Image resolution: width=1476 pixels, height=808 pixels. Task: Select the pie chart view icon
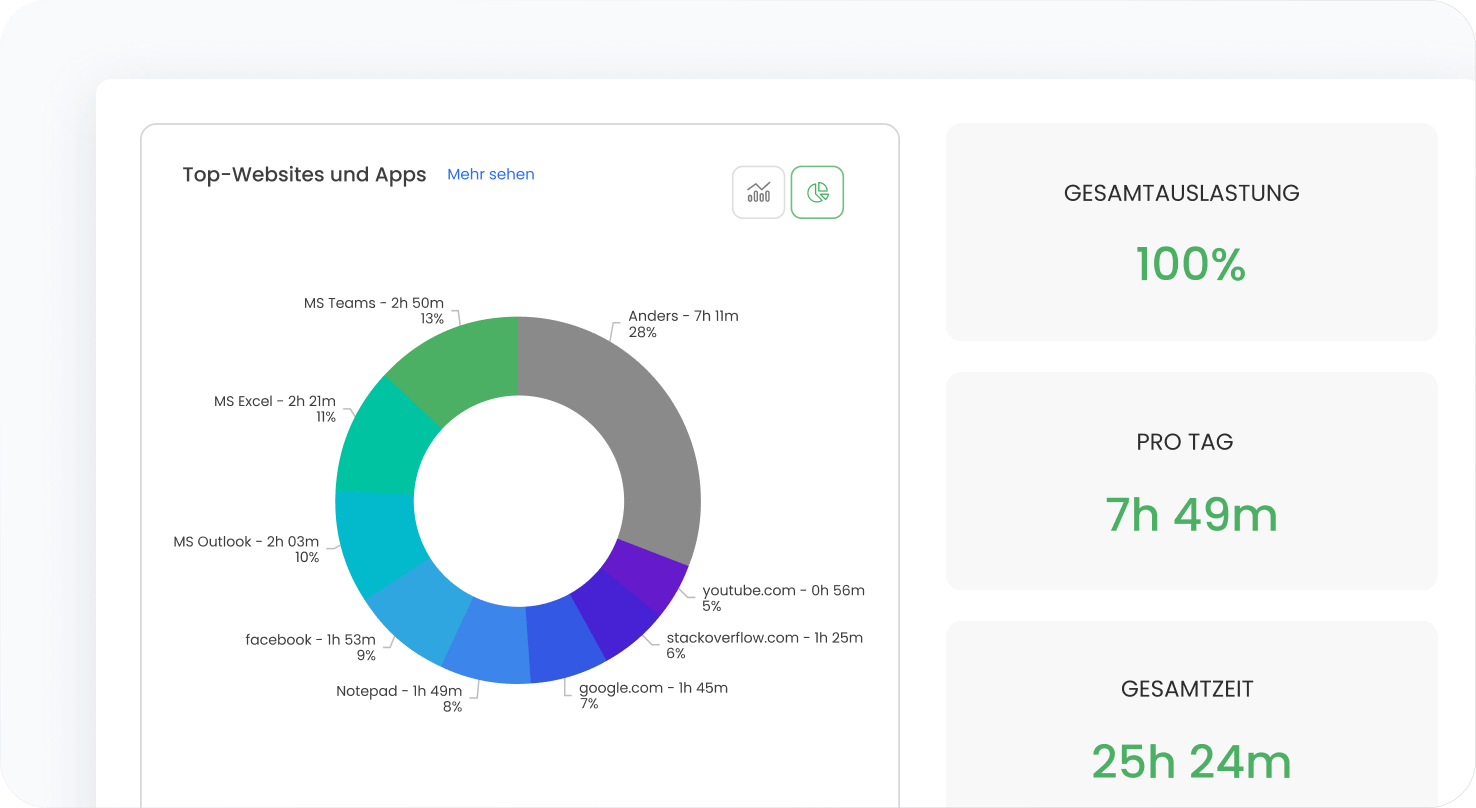point(817,192)
